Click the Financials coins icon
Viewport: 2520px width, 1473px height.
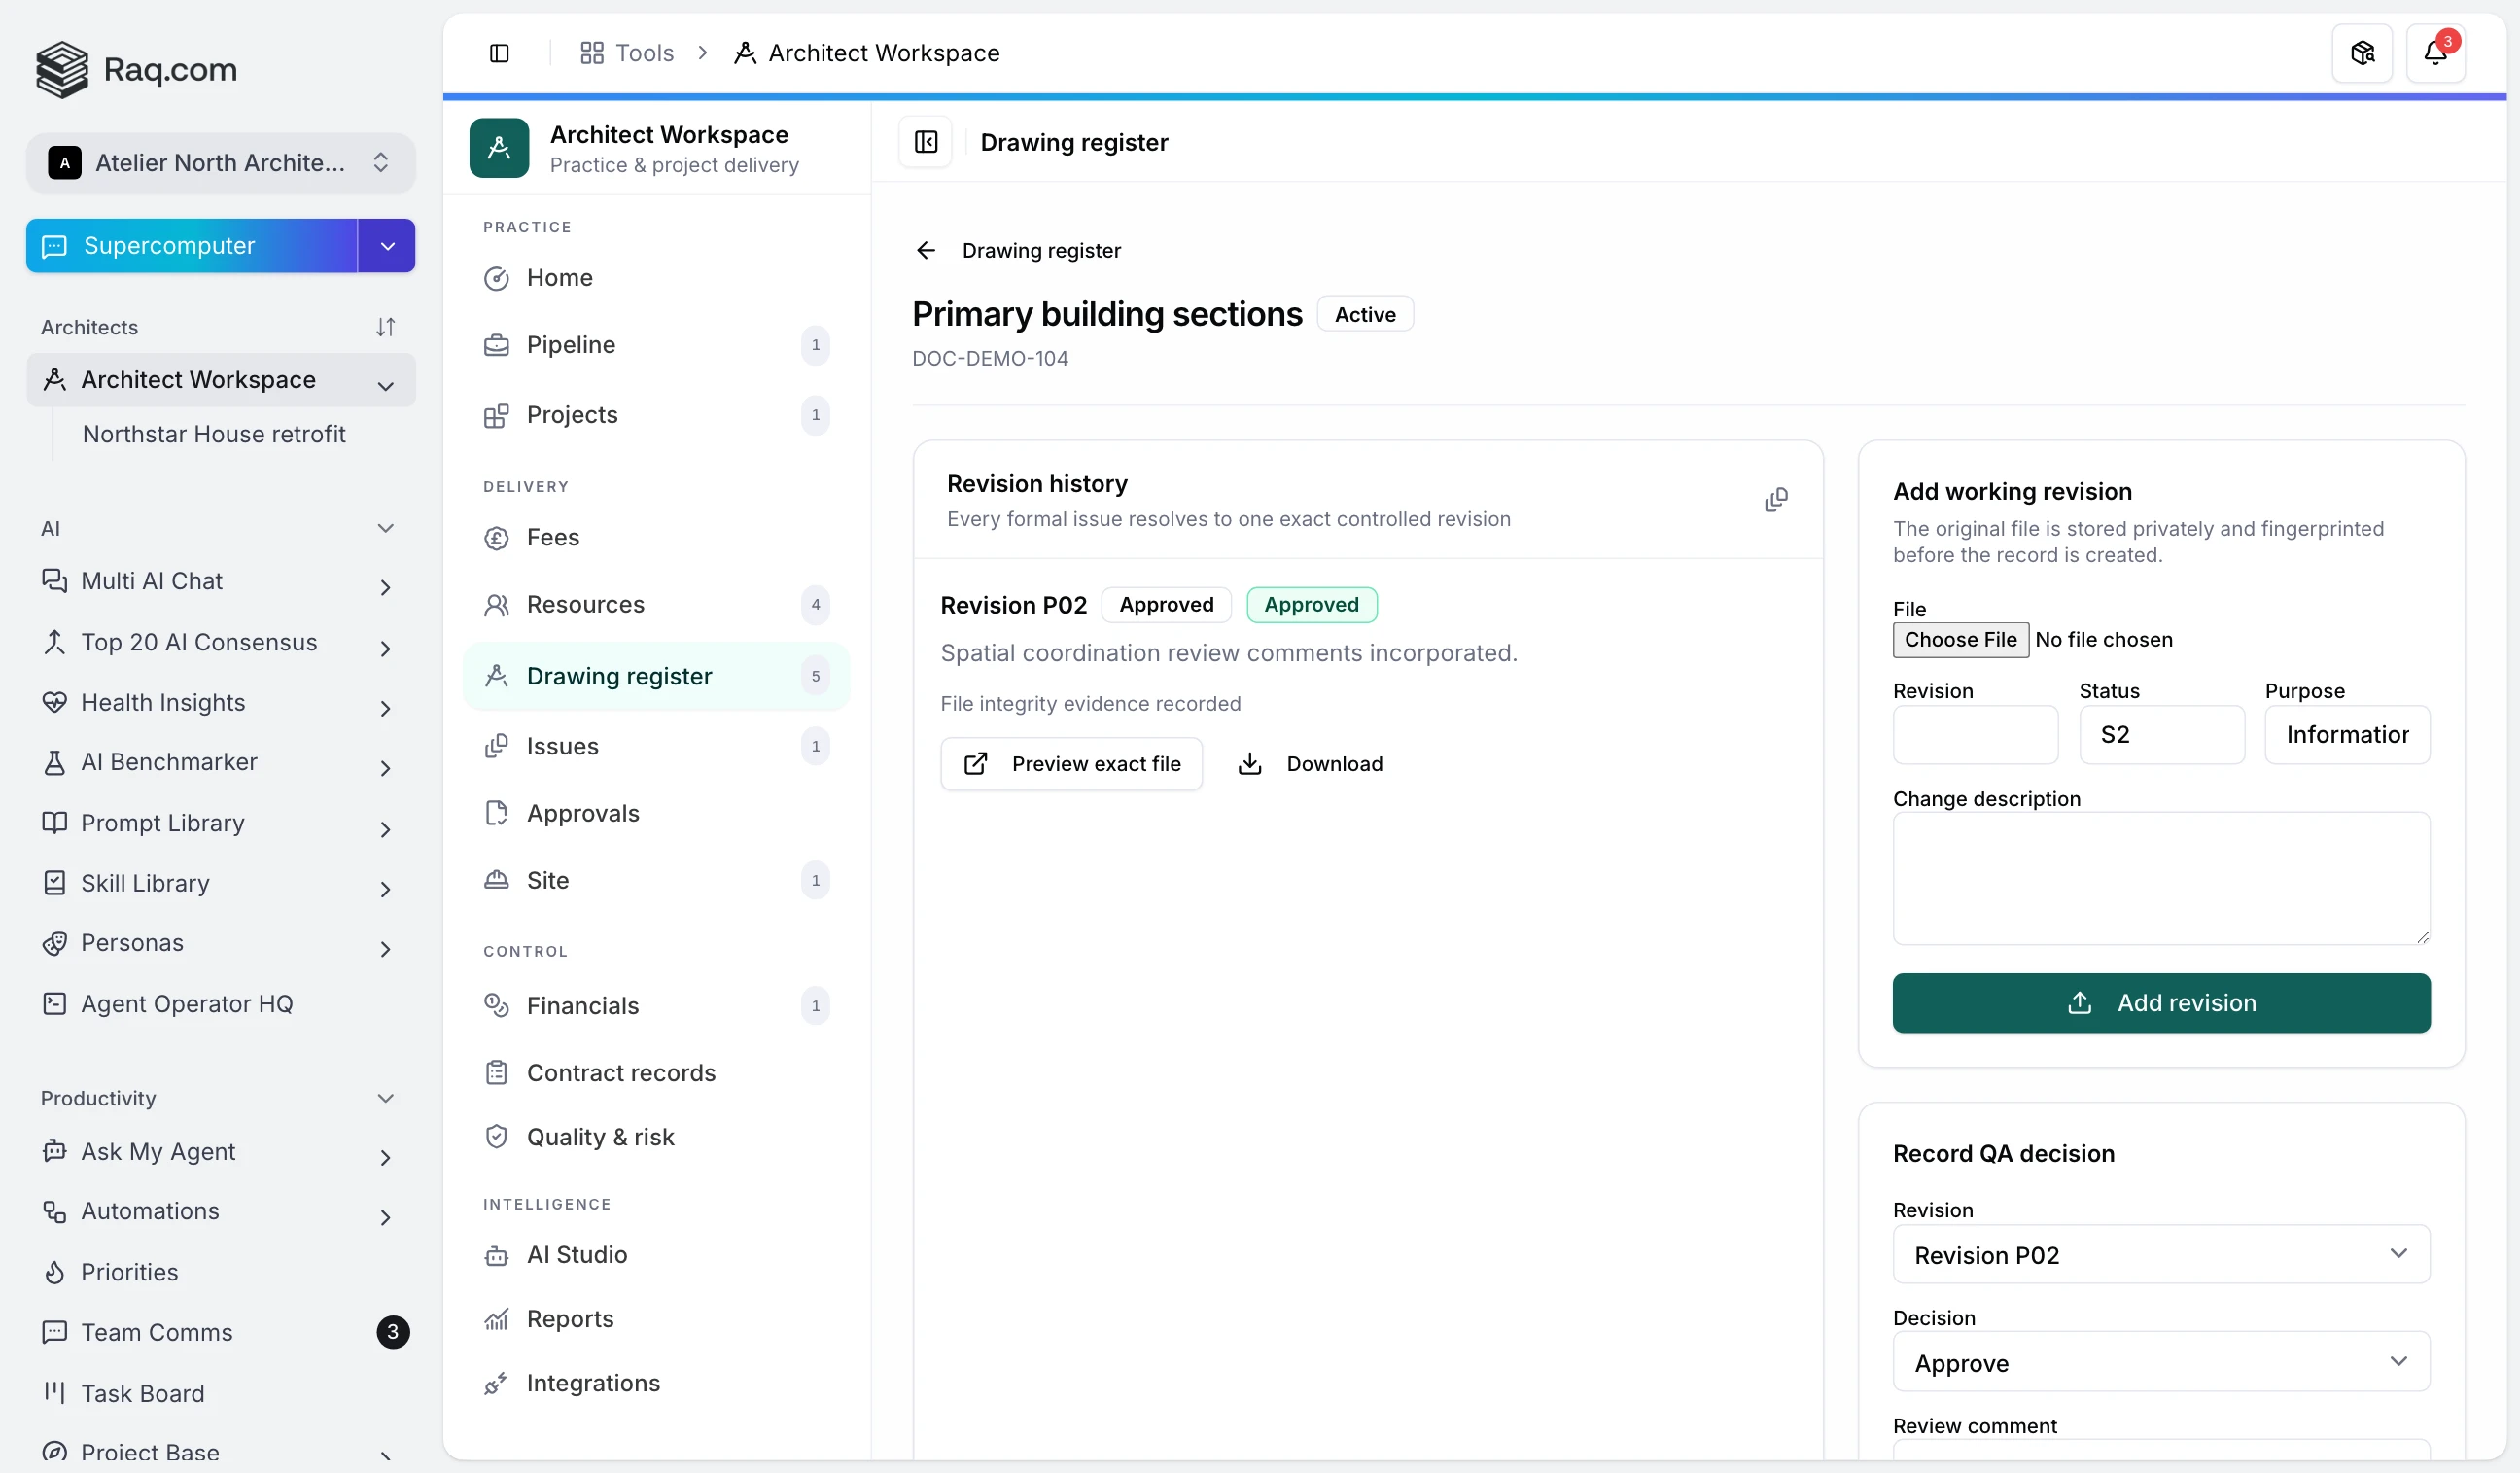click(496, 1005)
